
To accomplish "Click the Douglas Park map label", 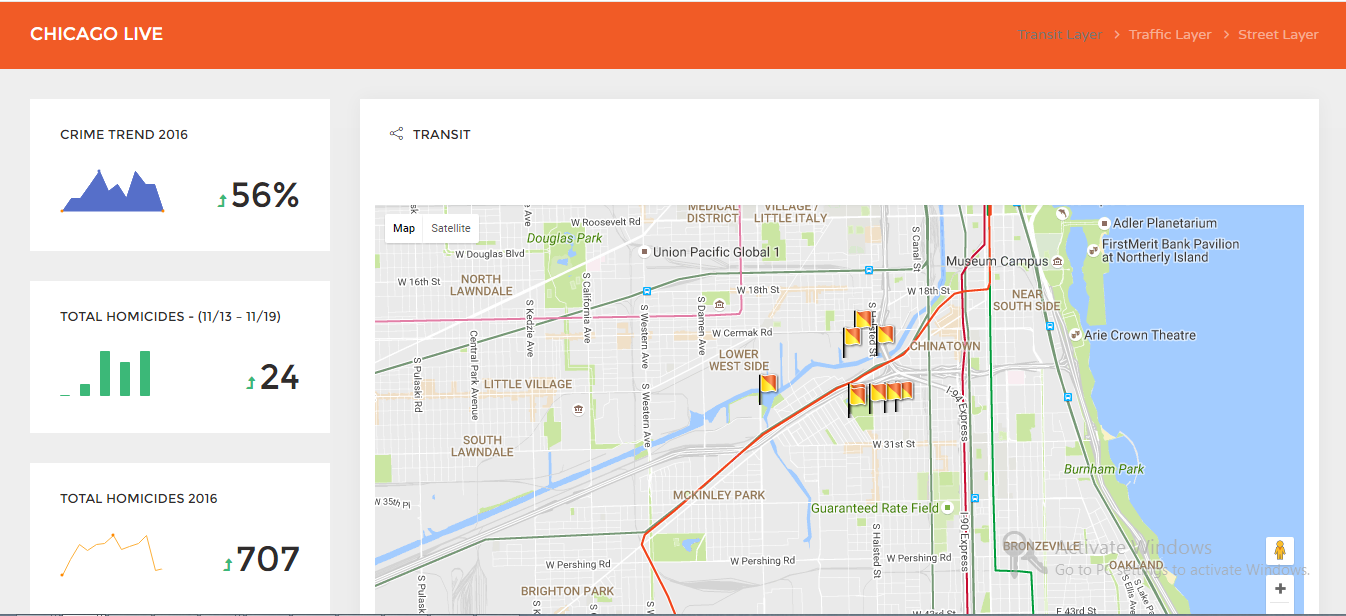I will click(565, 238).
